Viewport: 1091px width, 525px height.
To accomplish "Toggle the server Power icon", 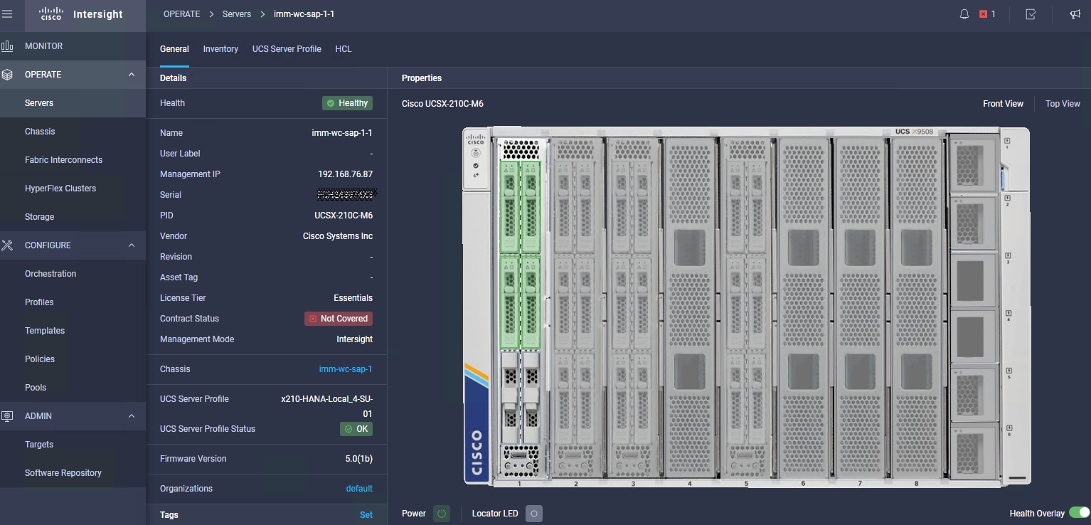I will [441, 514].
